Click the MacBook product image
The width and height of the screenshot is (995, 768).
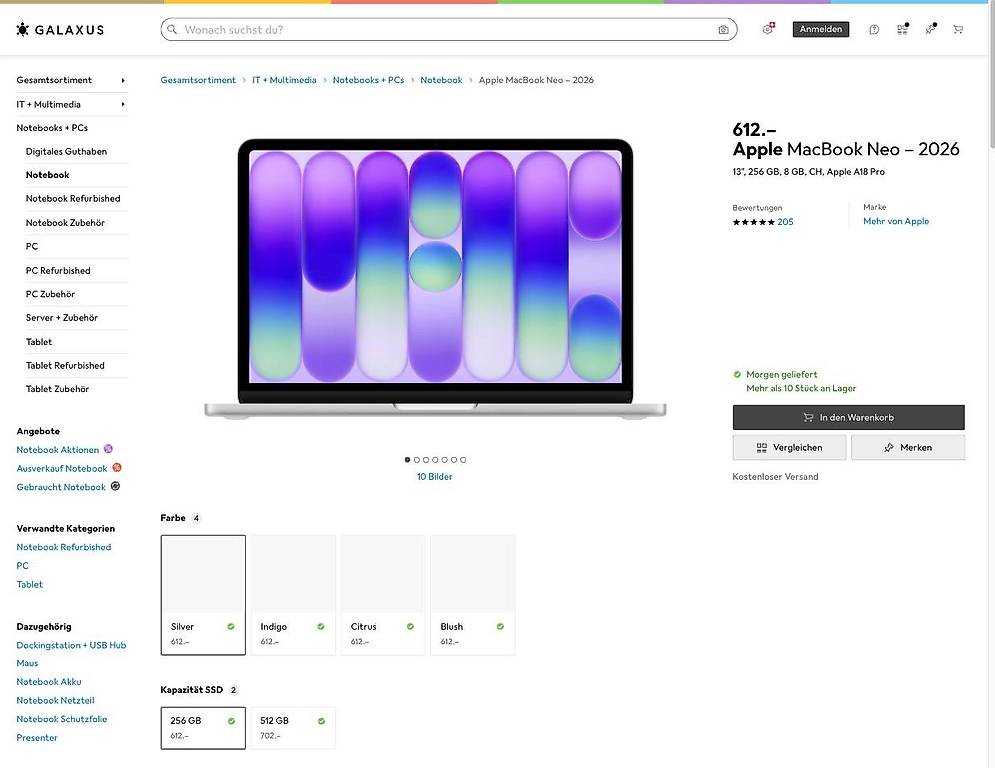click(x=435, y=279)
